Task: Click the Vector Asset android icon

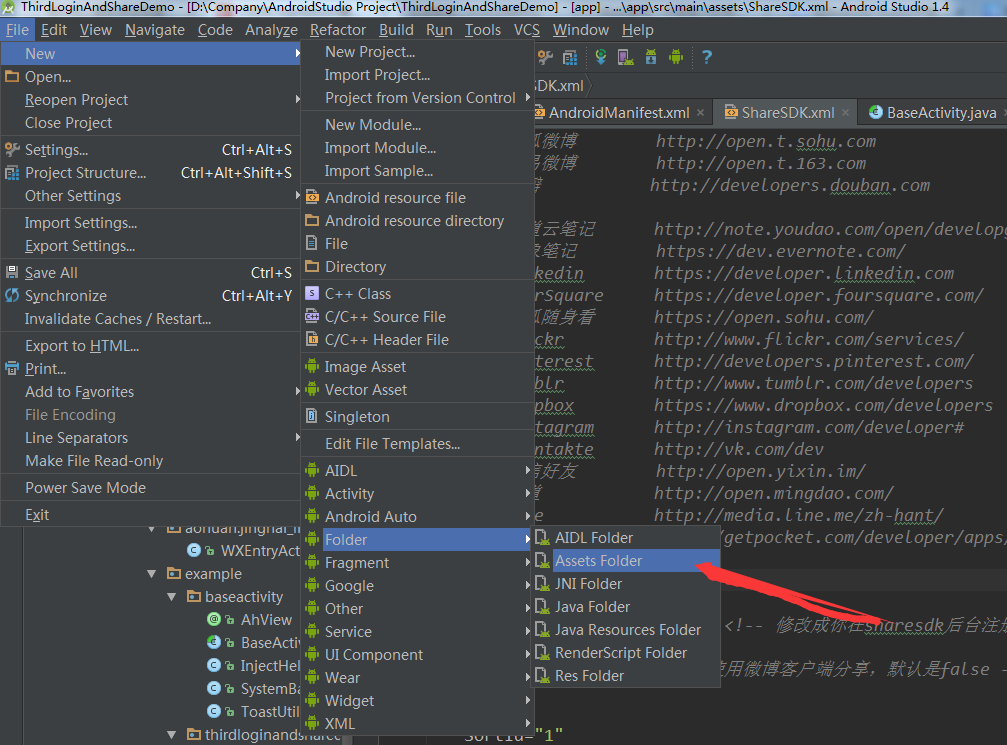Action: (x=312, y=390)
